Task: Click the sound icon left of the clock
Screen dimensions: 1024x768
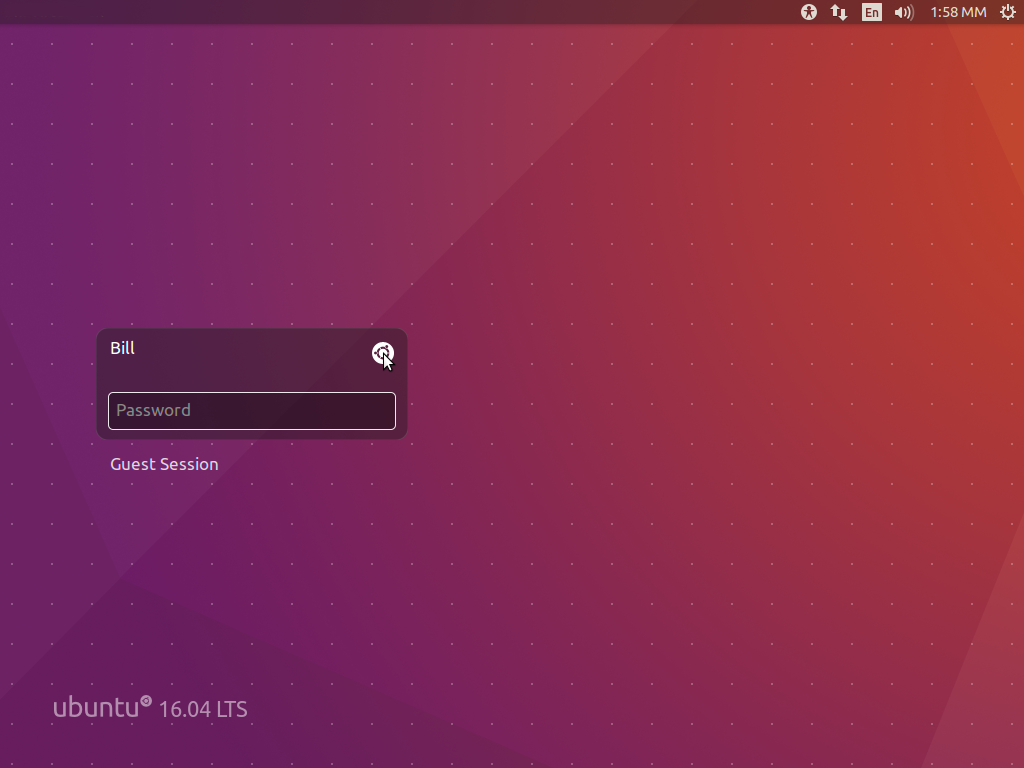Action: click(904, 12)
